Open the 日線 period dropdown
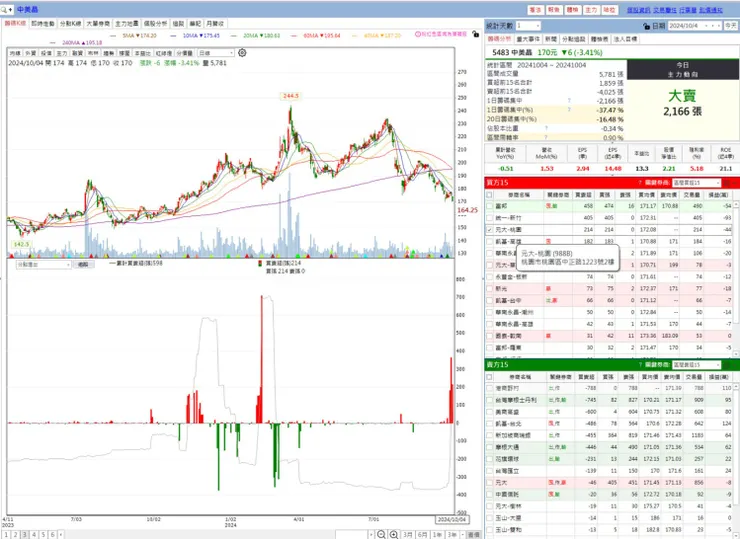The width and height of the screenshot is (740, 539). (215, 53)
